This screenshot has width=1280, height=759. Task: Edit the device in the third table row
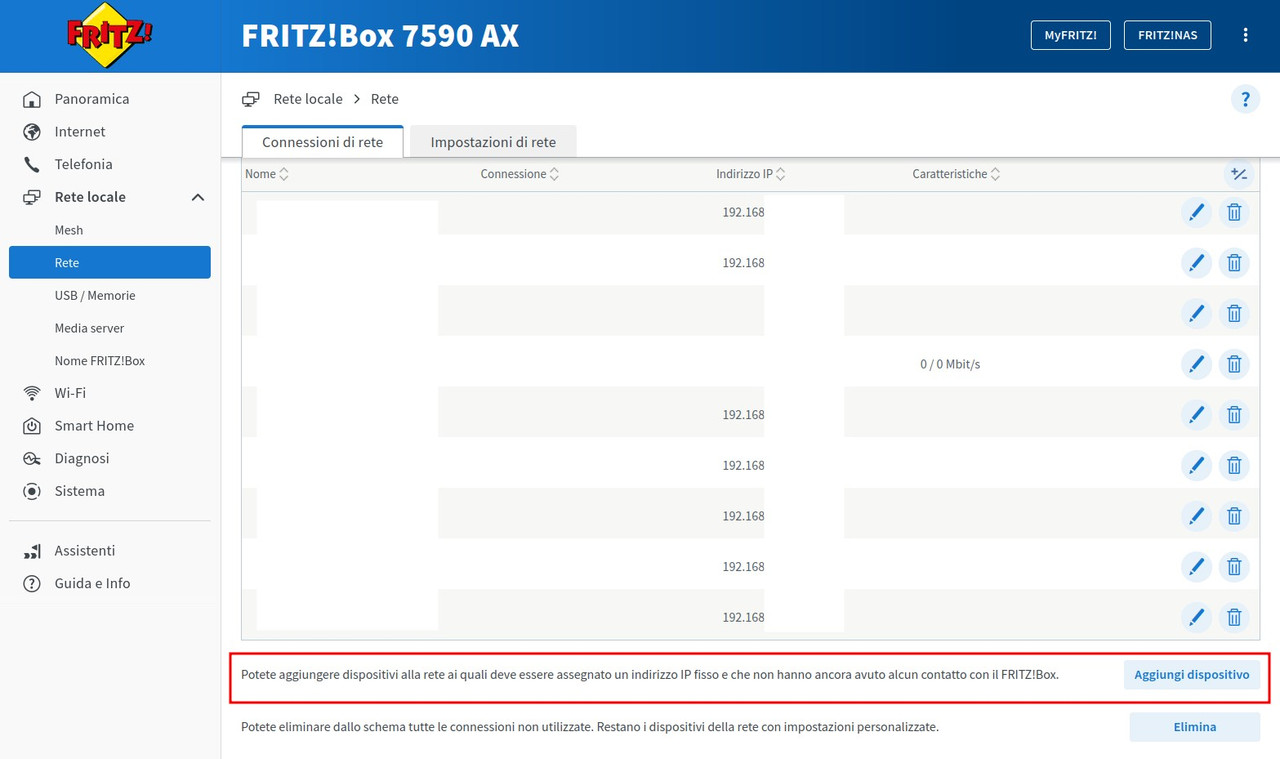pyautogui.click(x=1196, y=313)
